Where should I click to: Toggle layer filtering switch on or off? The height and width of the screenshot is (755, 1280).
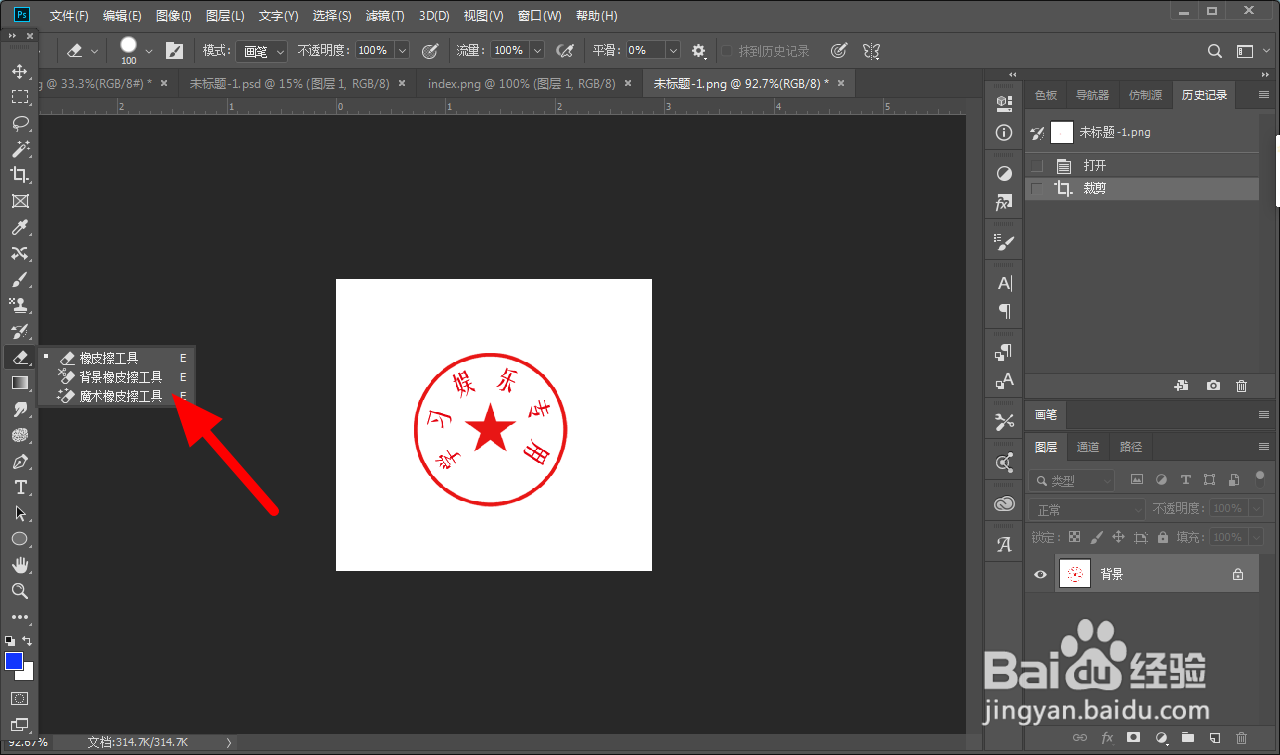(1259, 480)
